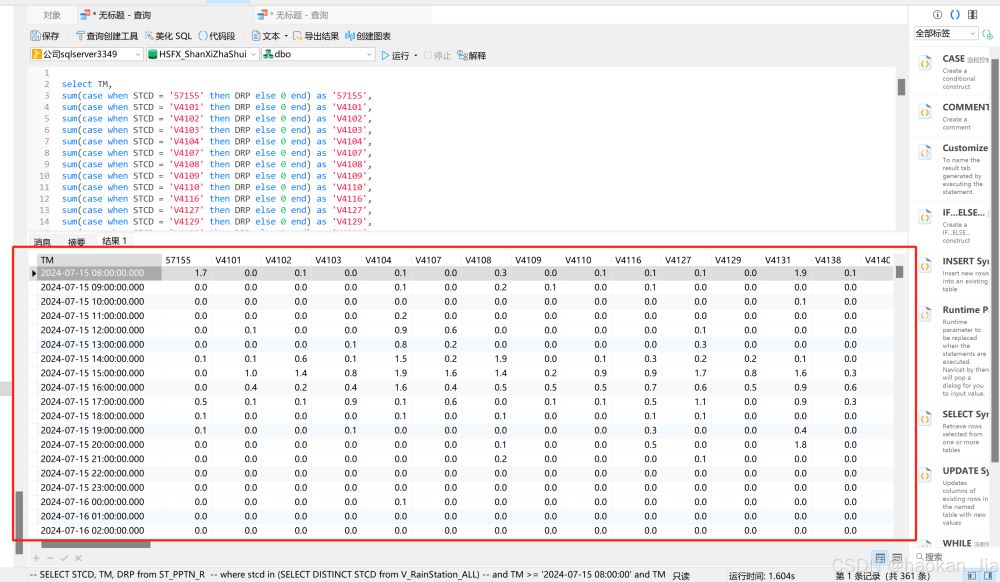
Task: Open the 查询创建工具 query builder
Action: pos(107,36)
